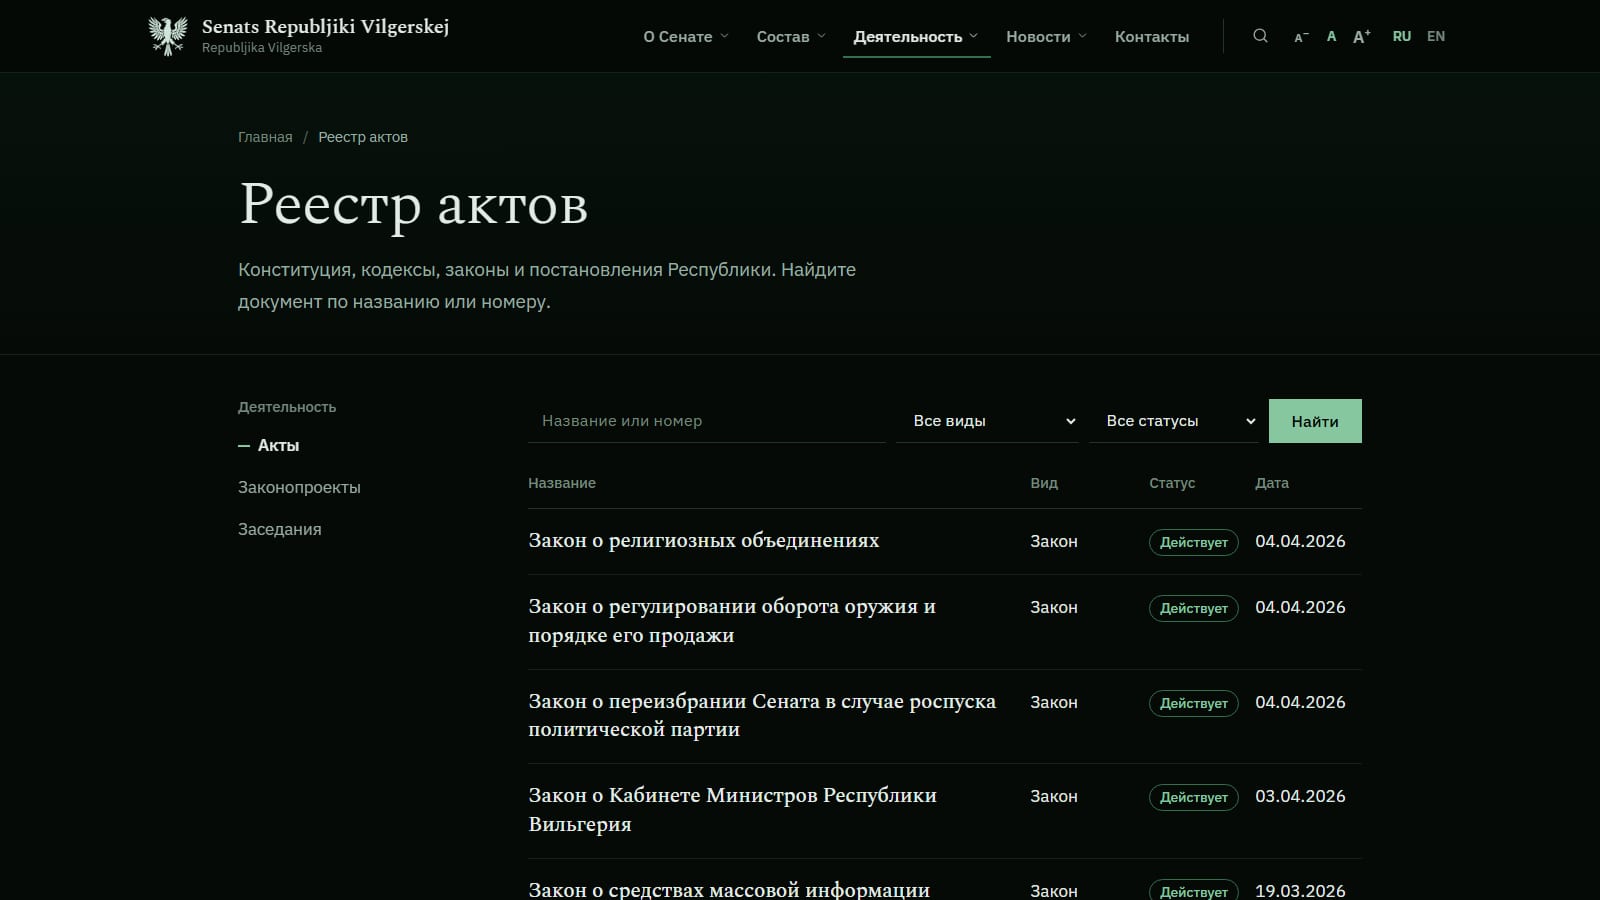Open the site search magnifier icon

[1260, 36]
